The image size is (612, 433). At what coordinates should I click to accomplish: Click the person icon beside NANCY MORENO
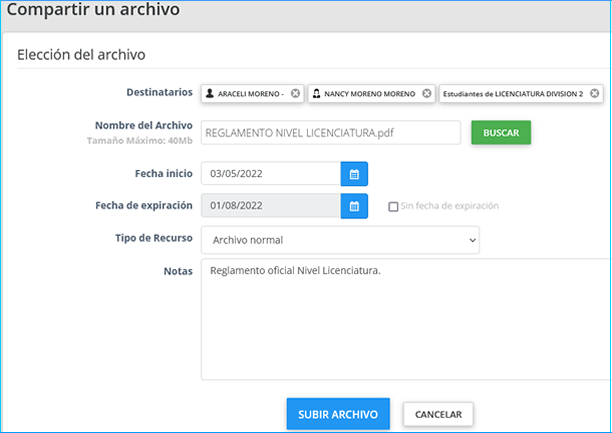(x=316, y=93)
